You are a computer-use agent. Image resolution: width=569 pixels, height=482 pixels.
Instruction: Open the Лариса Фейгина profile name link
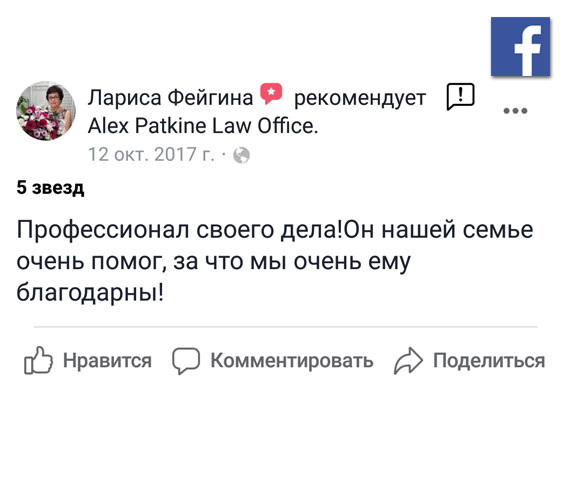pyautogui.click(x=171, y=98)
